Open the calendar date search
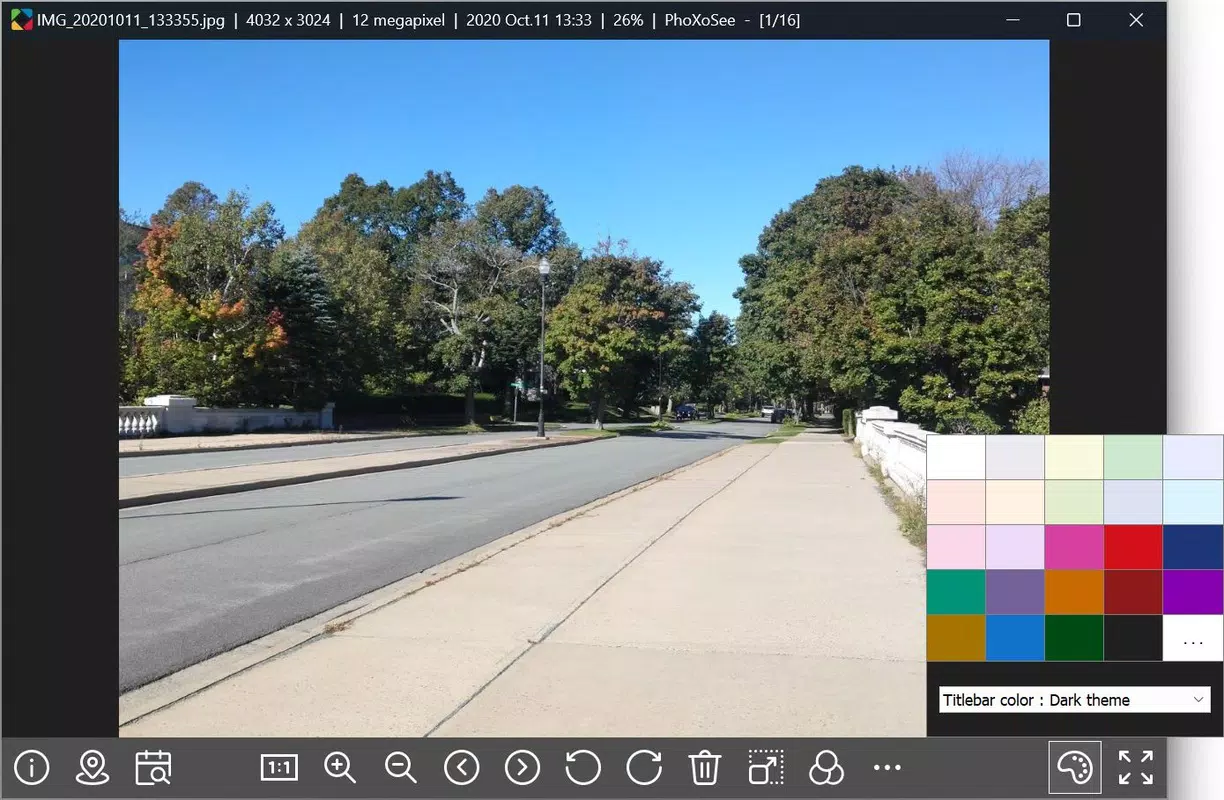The width and height of the screenshot is (1224, 800). 153,768
